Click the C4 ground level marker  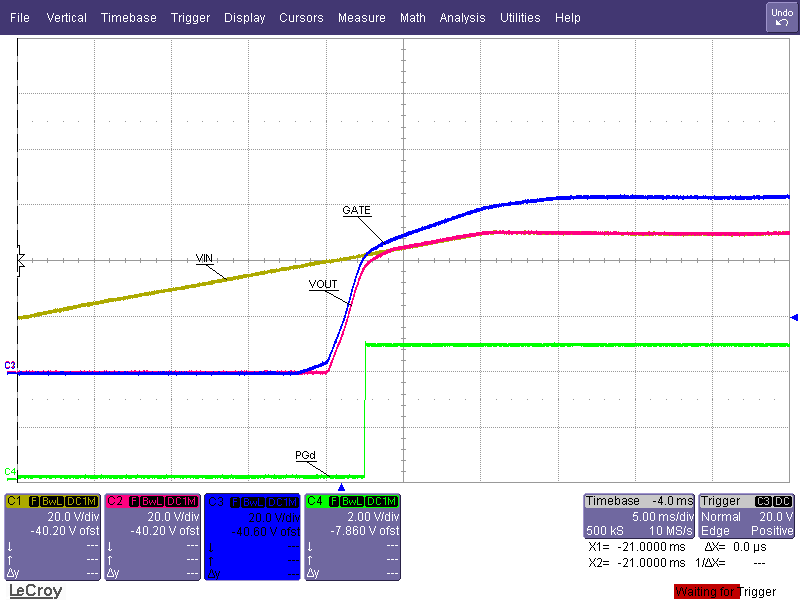tap(10, 472)
